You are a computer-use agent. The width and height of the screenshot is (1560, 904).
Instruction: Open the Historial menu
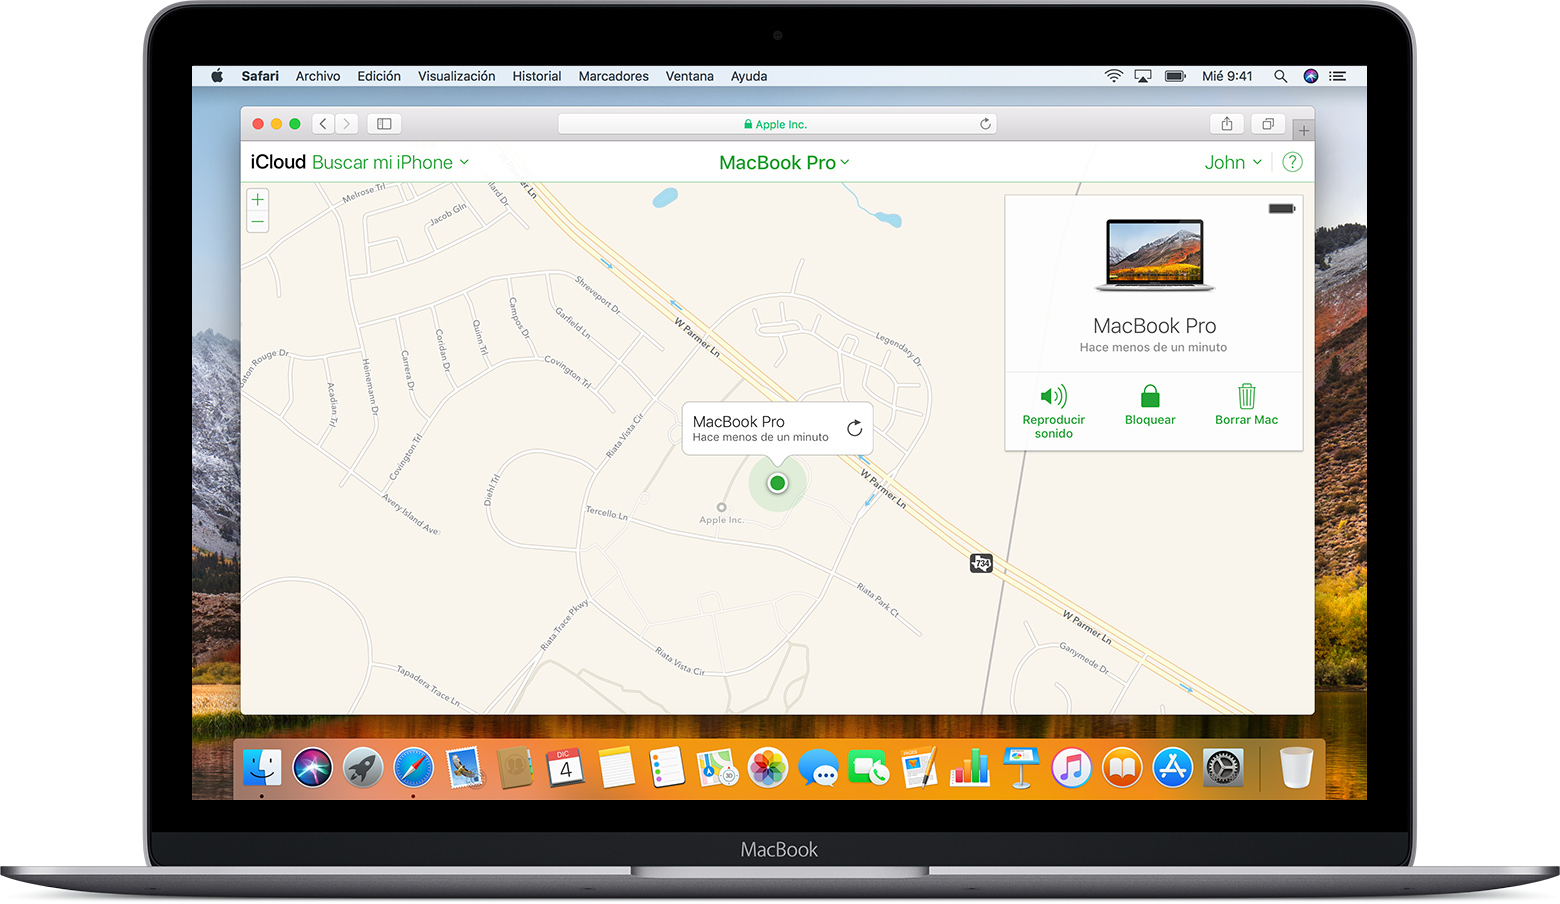[537, 76]
